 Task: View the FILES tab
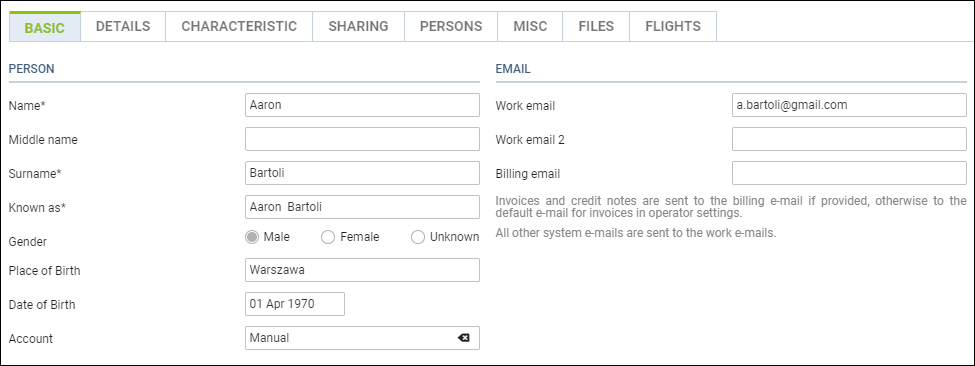tap(596, 27)
